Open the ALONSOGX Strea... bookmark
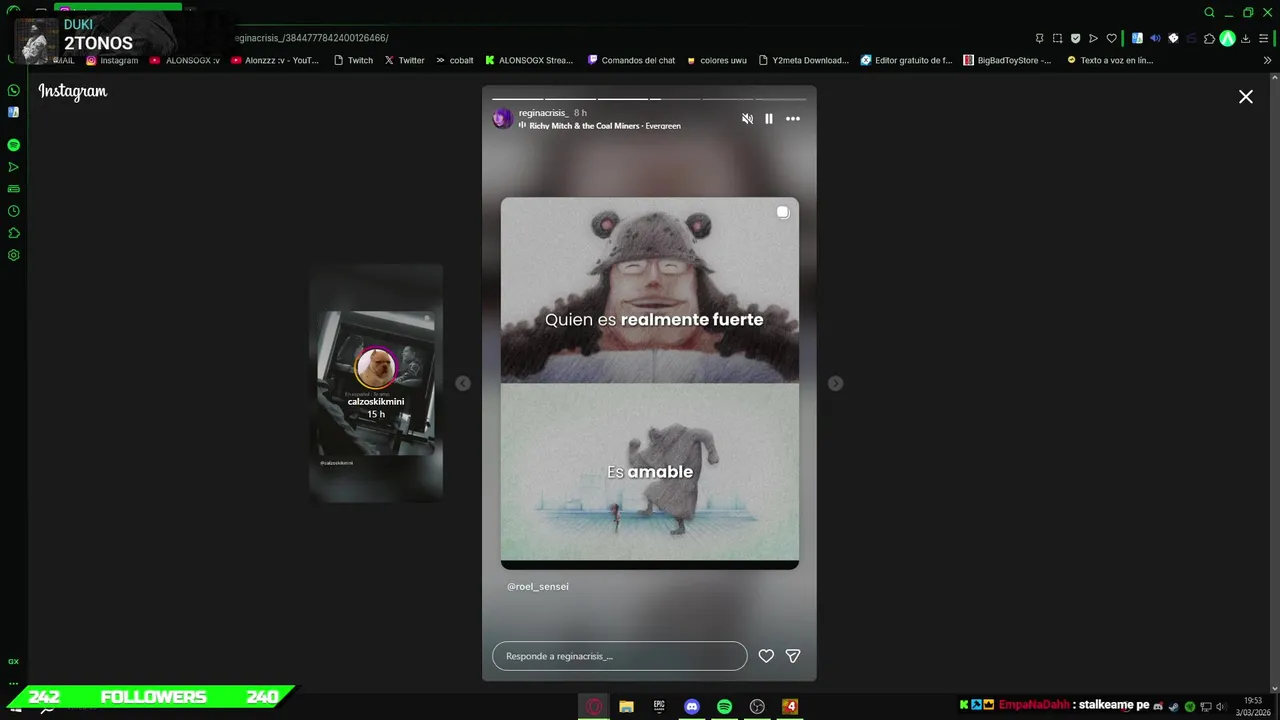 pyautogui.click(x=529, y=60)
